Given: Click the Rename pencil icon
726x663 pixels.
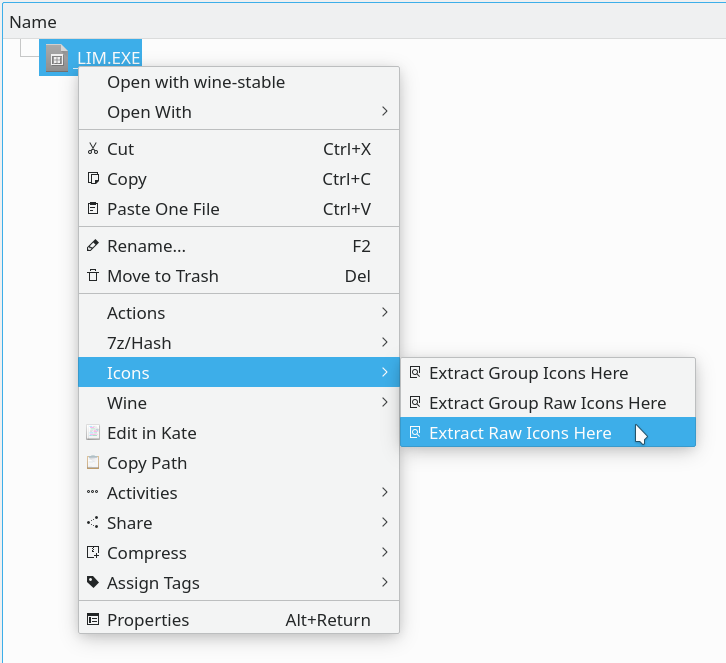Looking at the screenshot, I should [x=93, y=245].
